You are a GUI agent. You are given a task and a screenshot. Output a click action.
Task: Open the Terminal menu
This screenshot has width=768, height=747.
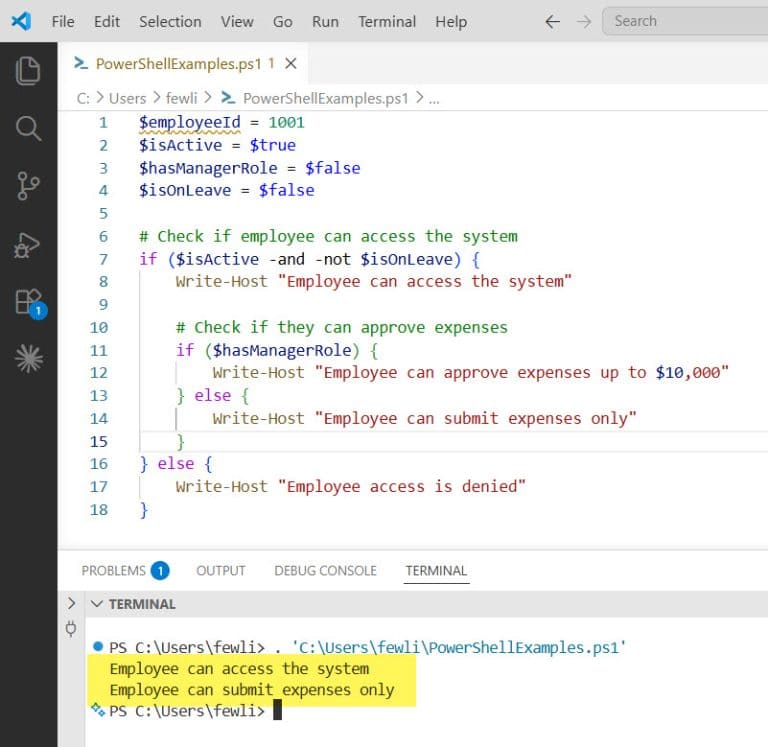click(x=387, y=22)
